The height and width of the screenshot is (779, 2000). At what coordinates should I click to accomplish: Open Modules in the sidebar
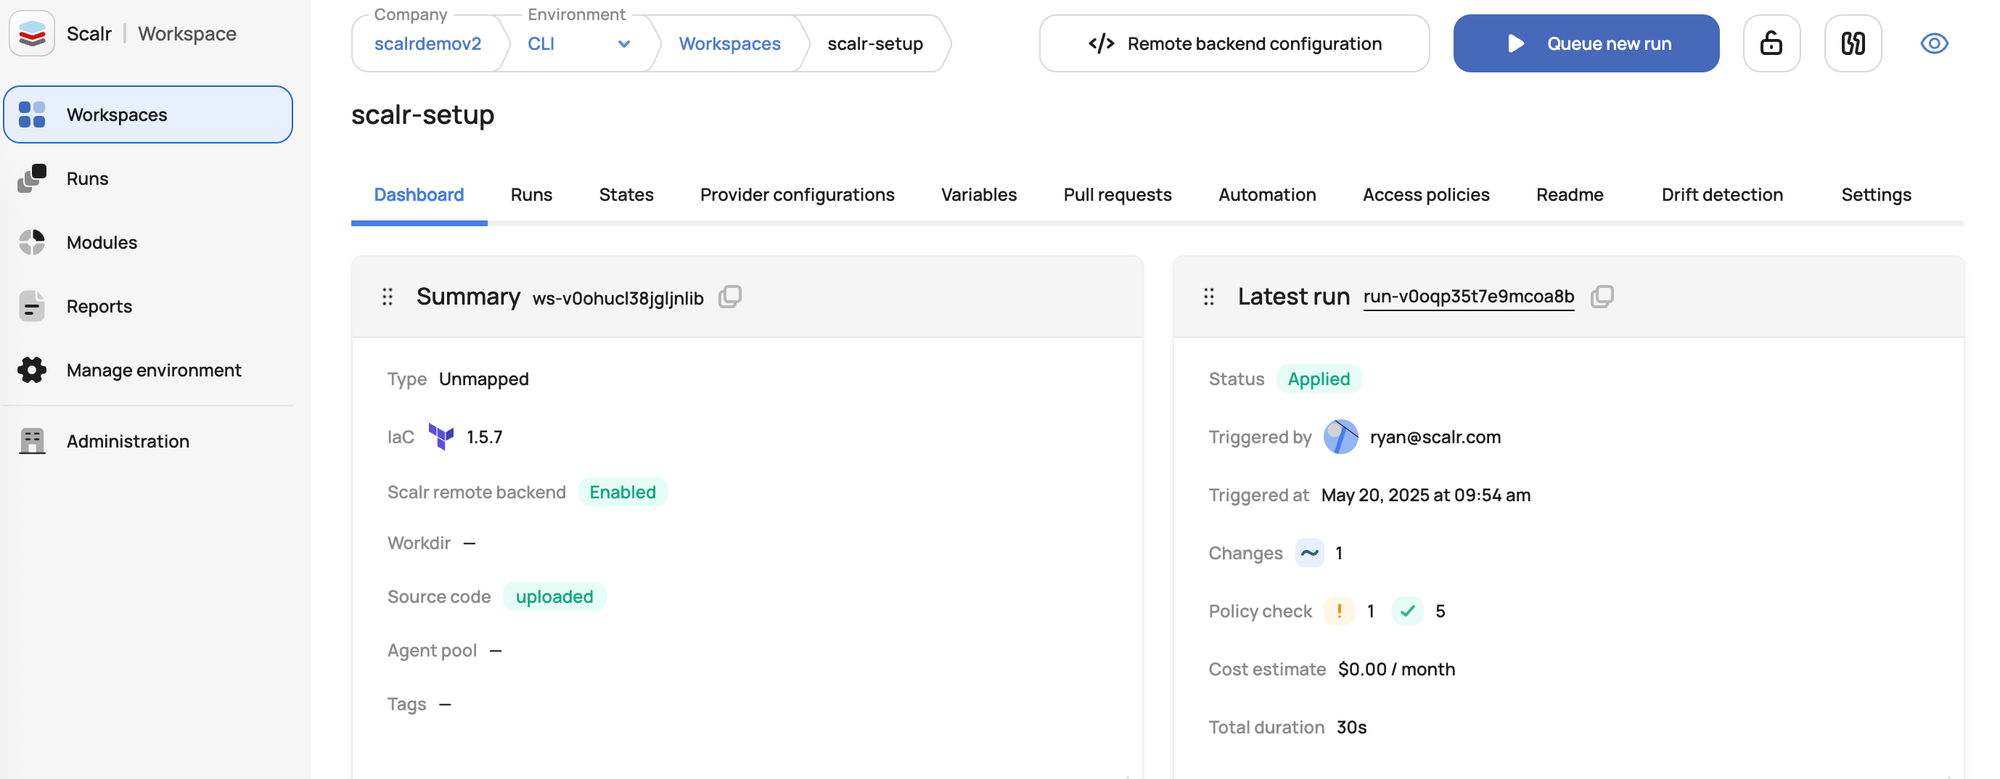coord(148,242)
